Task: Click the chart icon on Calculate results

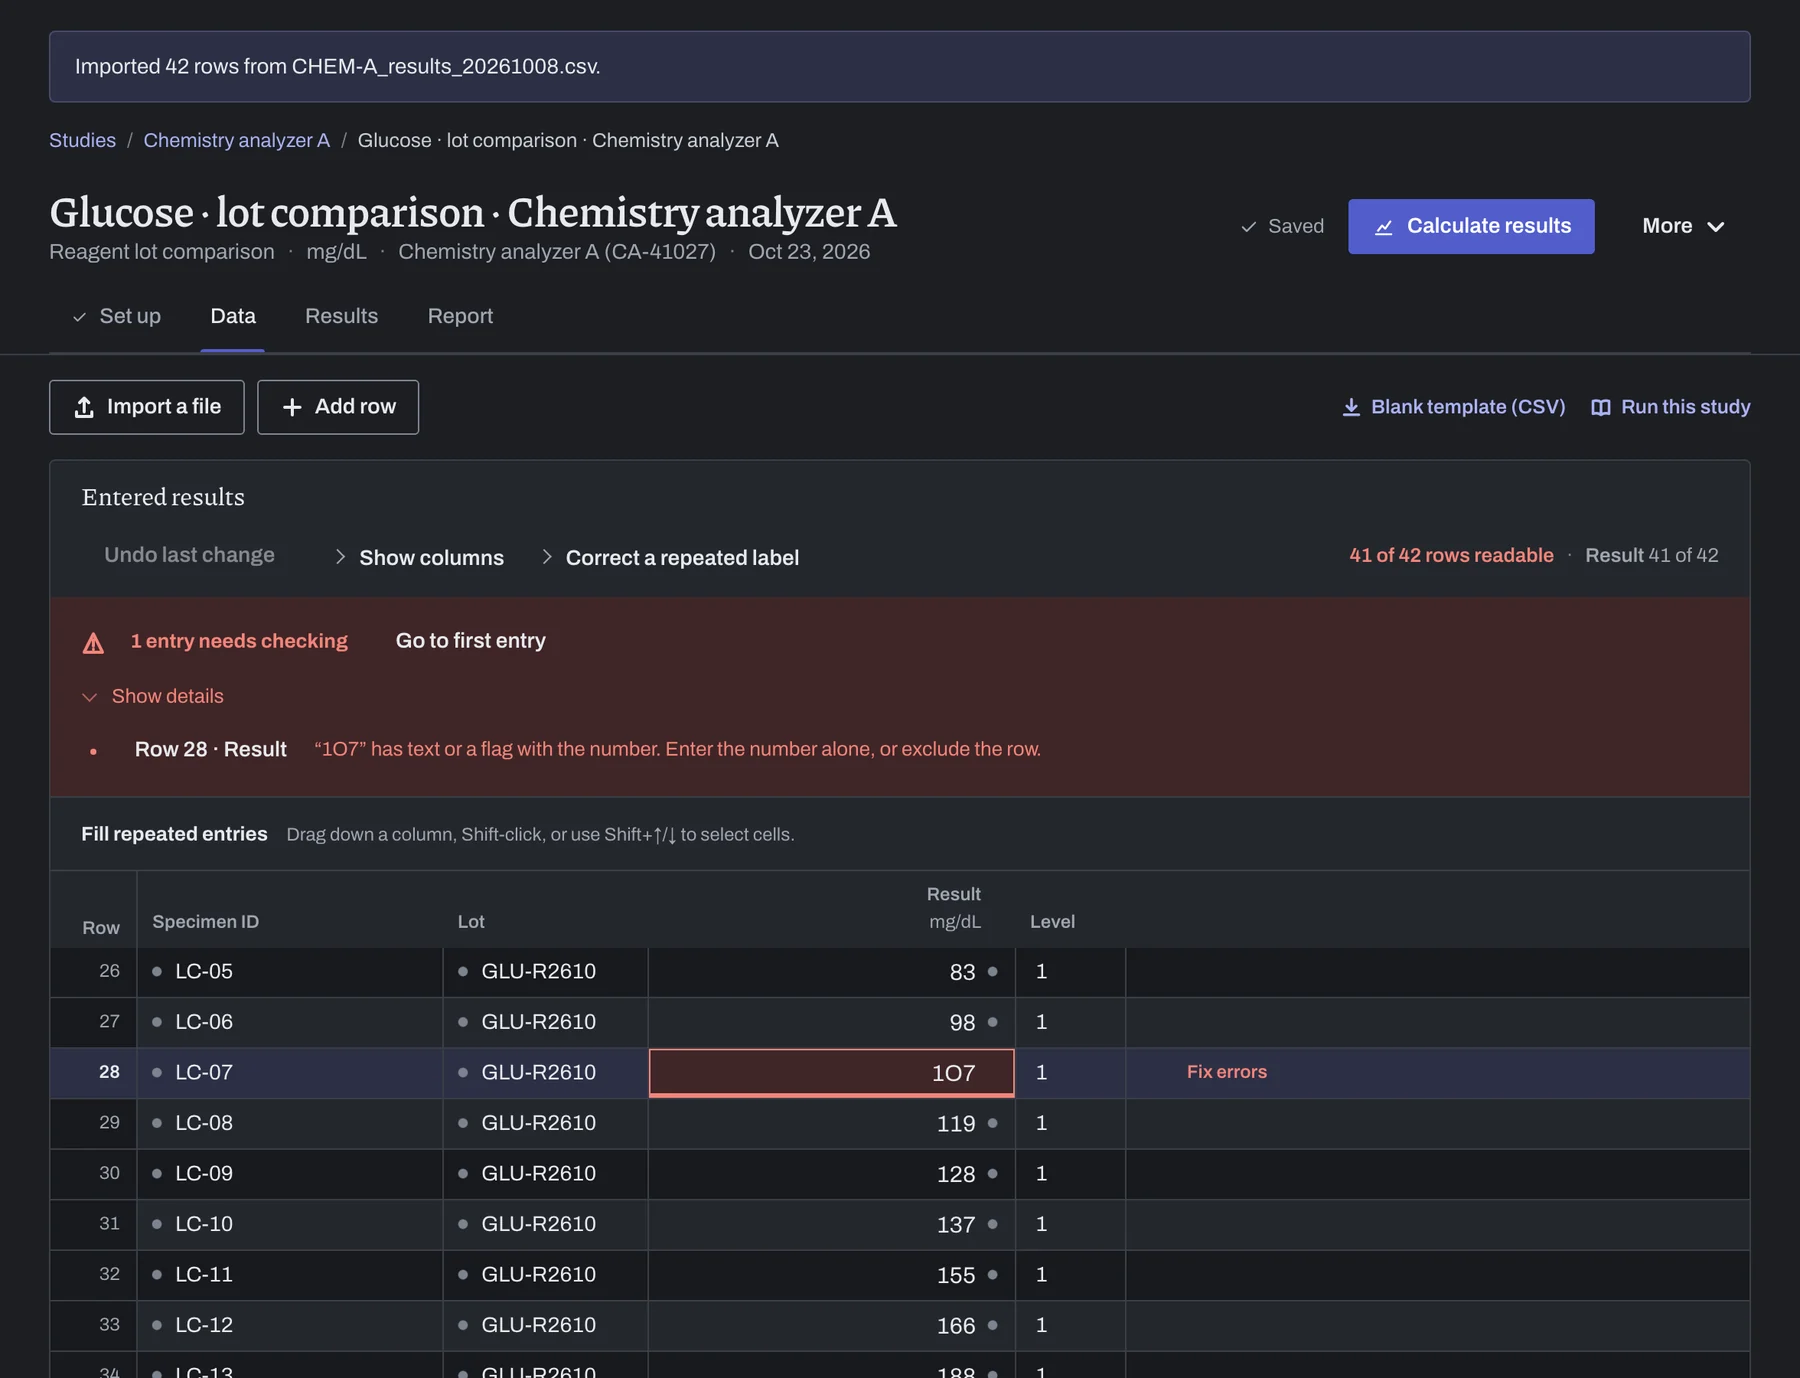Action: point(1384,227)
